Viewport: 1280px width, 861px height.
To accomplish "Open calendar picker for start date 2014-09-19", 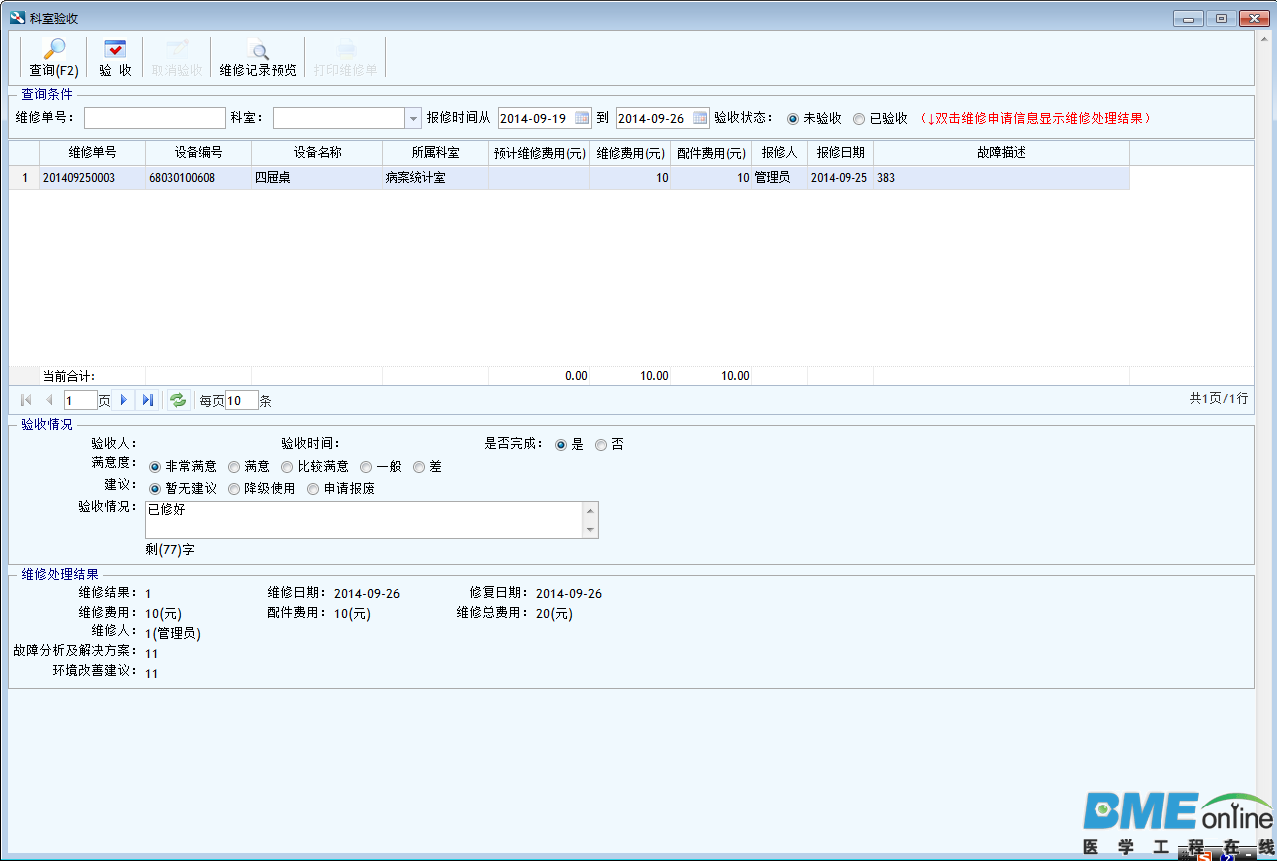I will pos(583,118).
